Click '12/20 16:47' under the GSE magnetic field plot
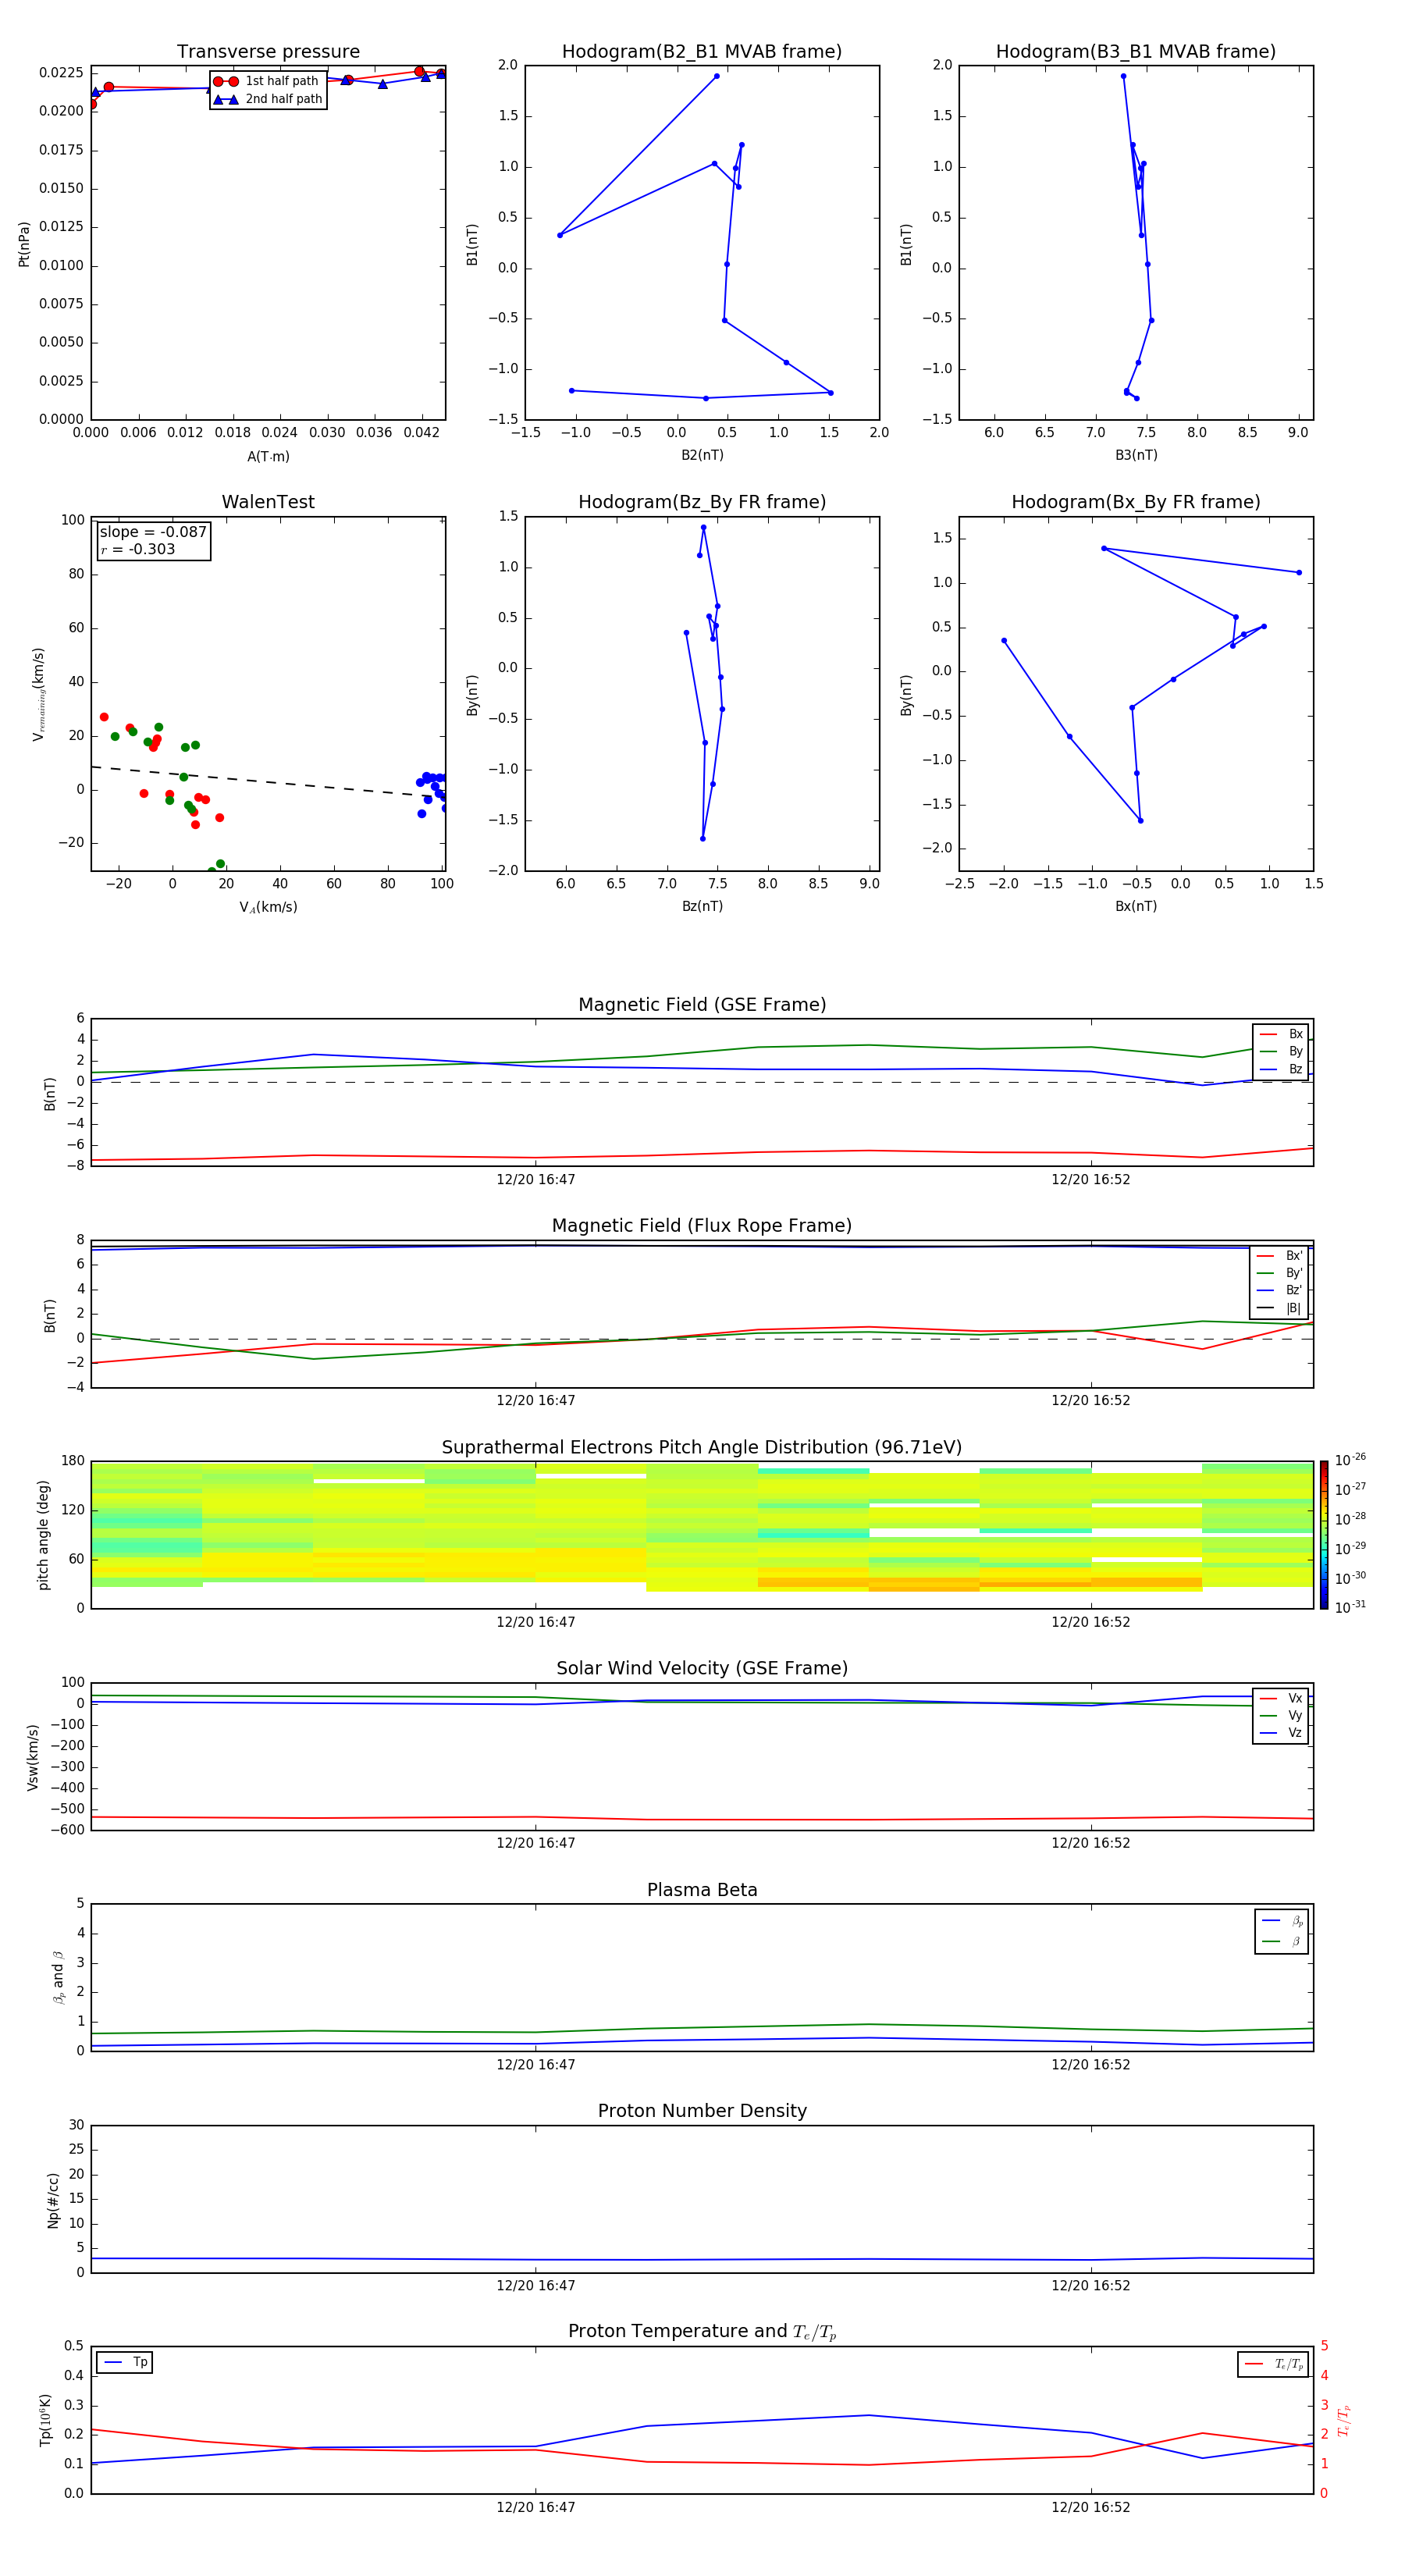The height and width of the screenshot is (2576, 1405). point(536,1180)
